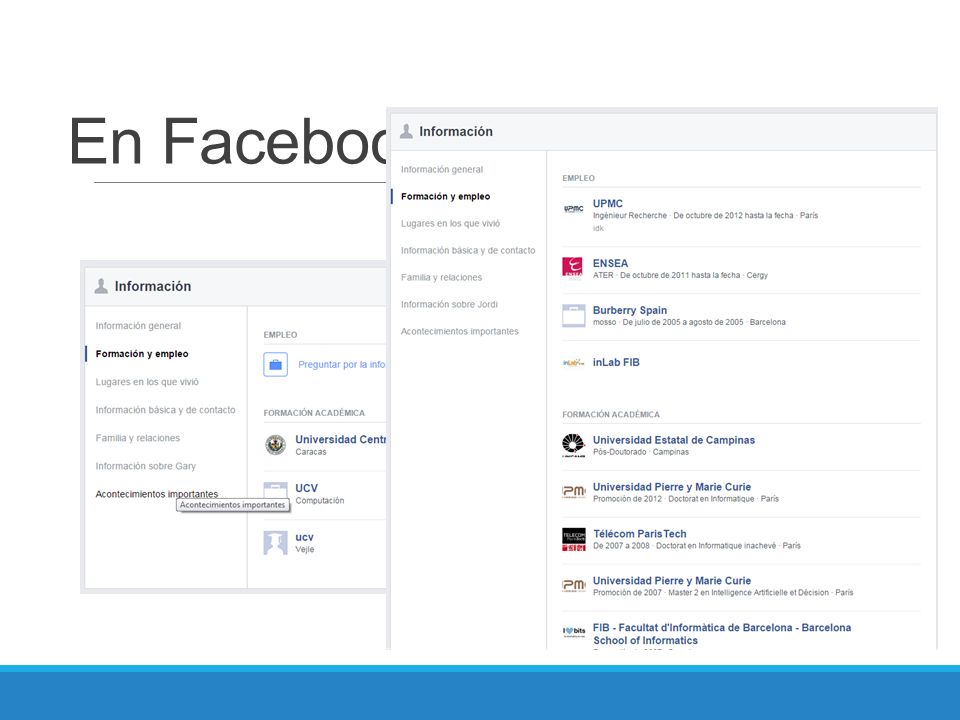Click the ucv Vejle placeholder icon

pyautogui.click(x=276, y=542)
